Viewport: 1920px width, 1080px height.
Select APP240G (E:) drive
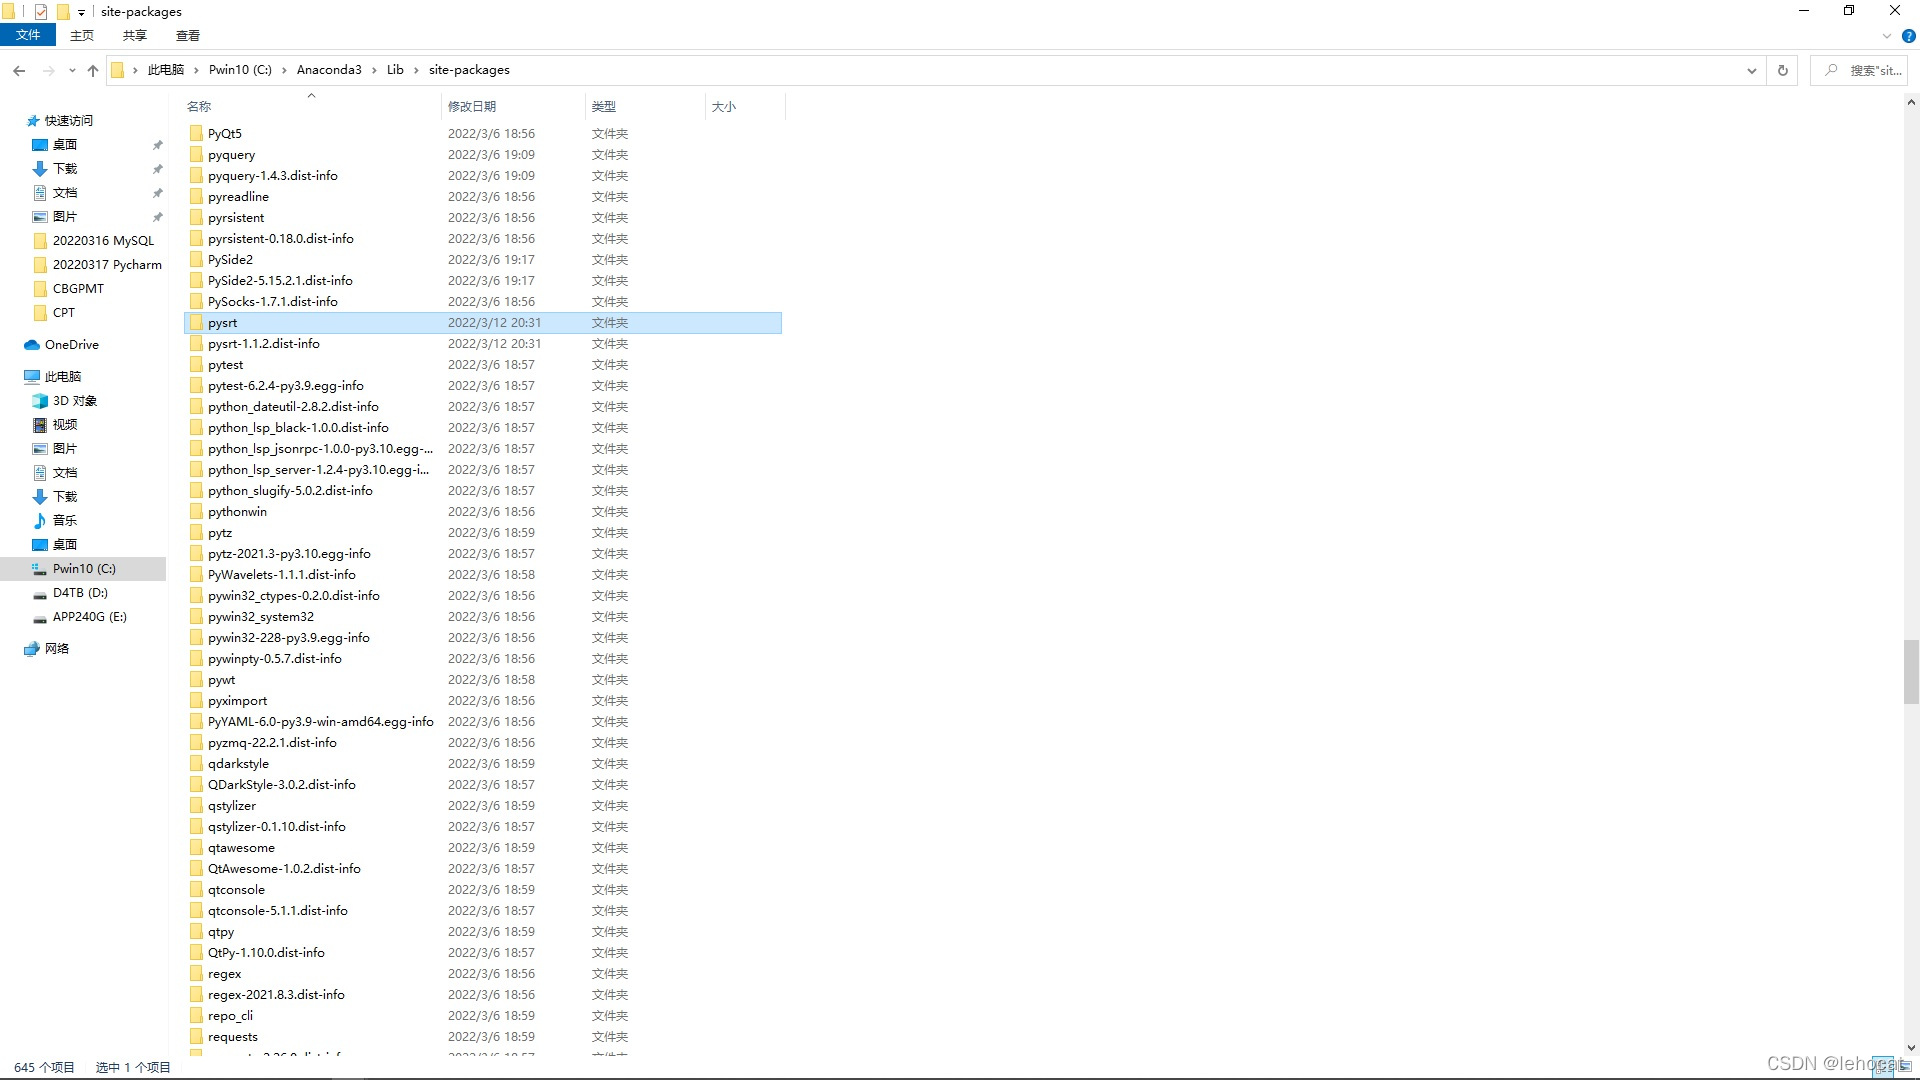click(90, 617)
